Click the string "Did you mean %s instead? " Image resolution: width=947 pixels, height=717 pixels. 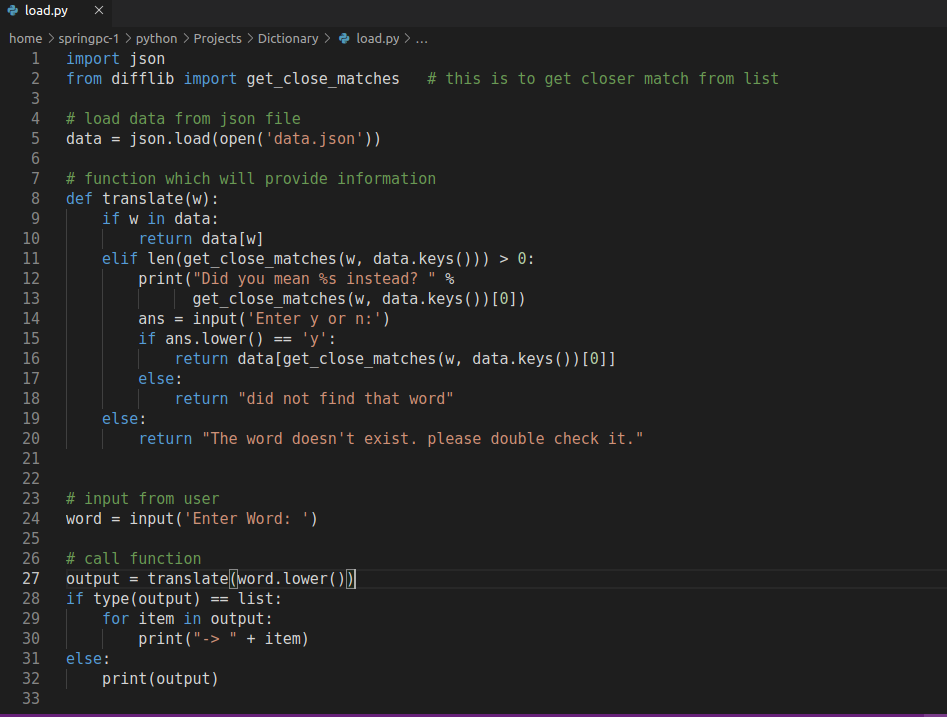tap(314, 279)
